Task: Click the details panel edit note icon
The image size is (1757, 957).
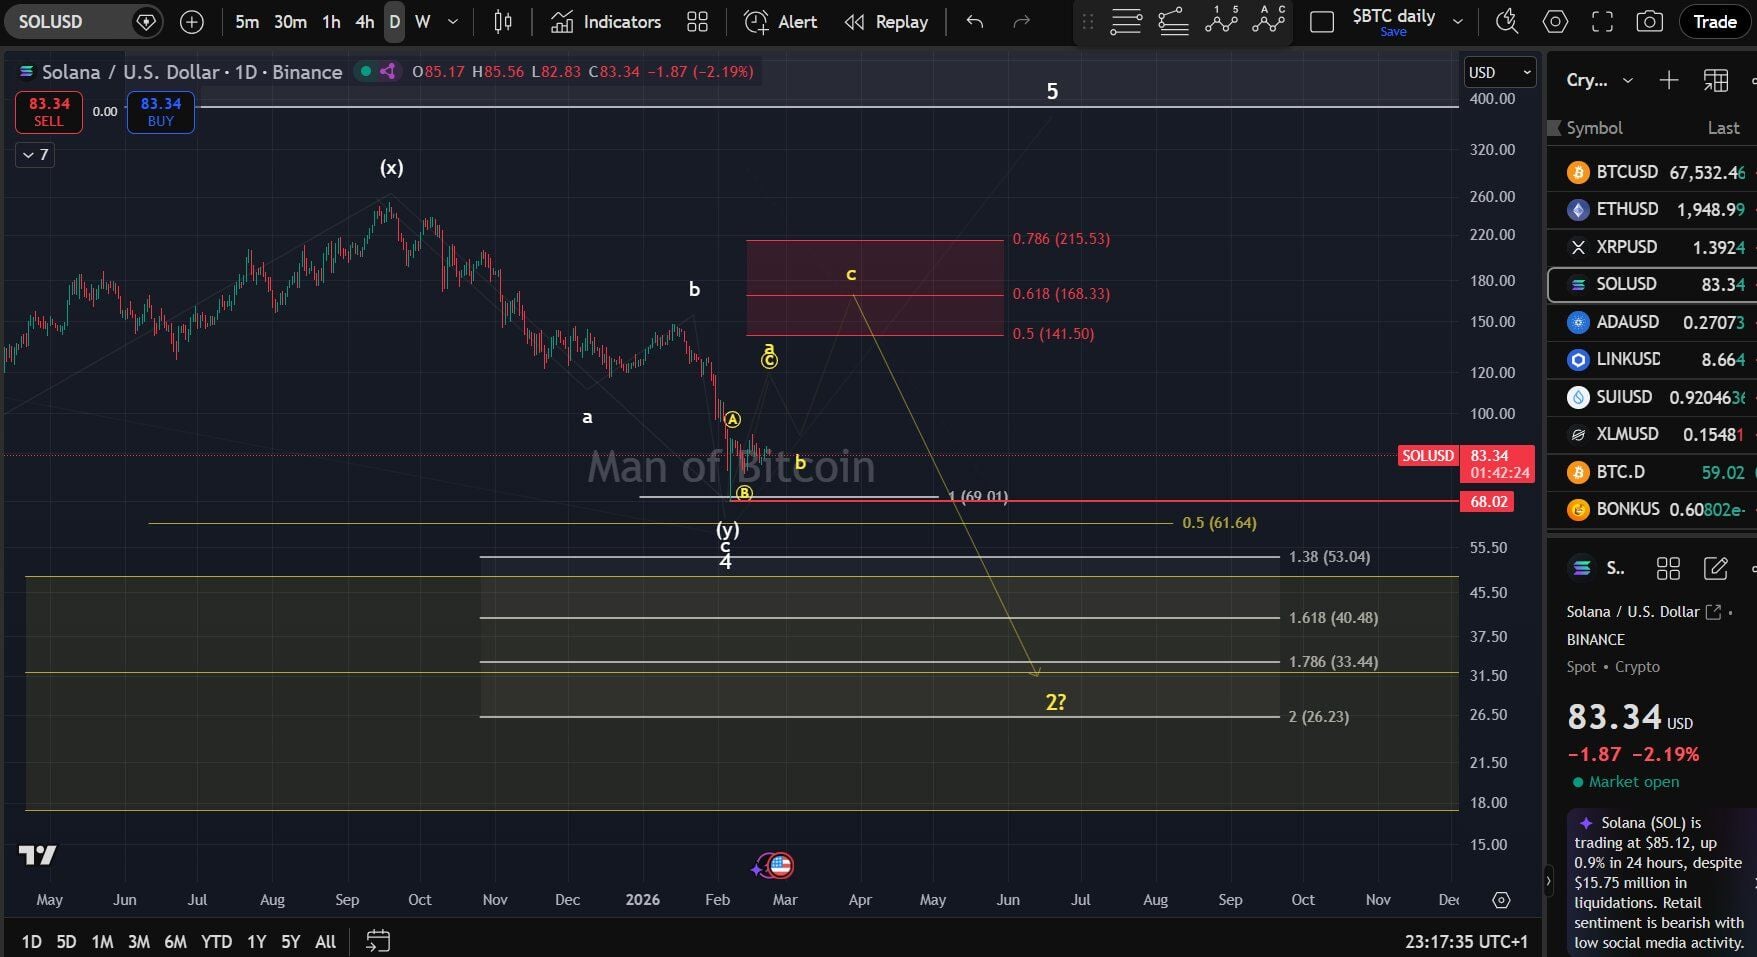Action: pos(1716,568)
